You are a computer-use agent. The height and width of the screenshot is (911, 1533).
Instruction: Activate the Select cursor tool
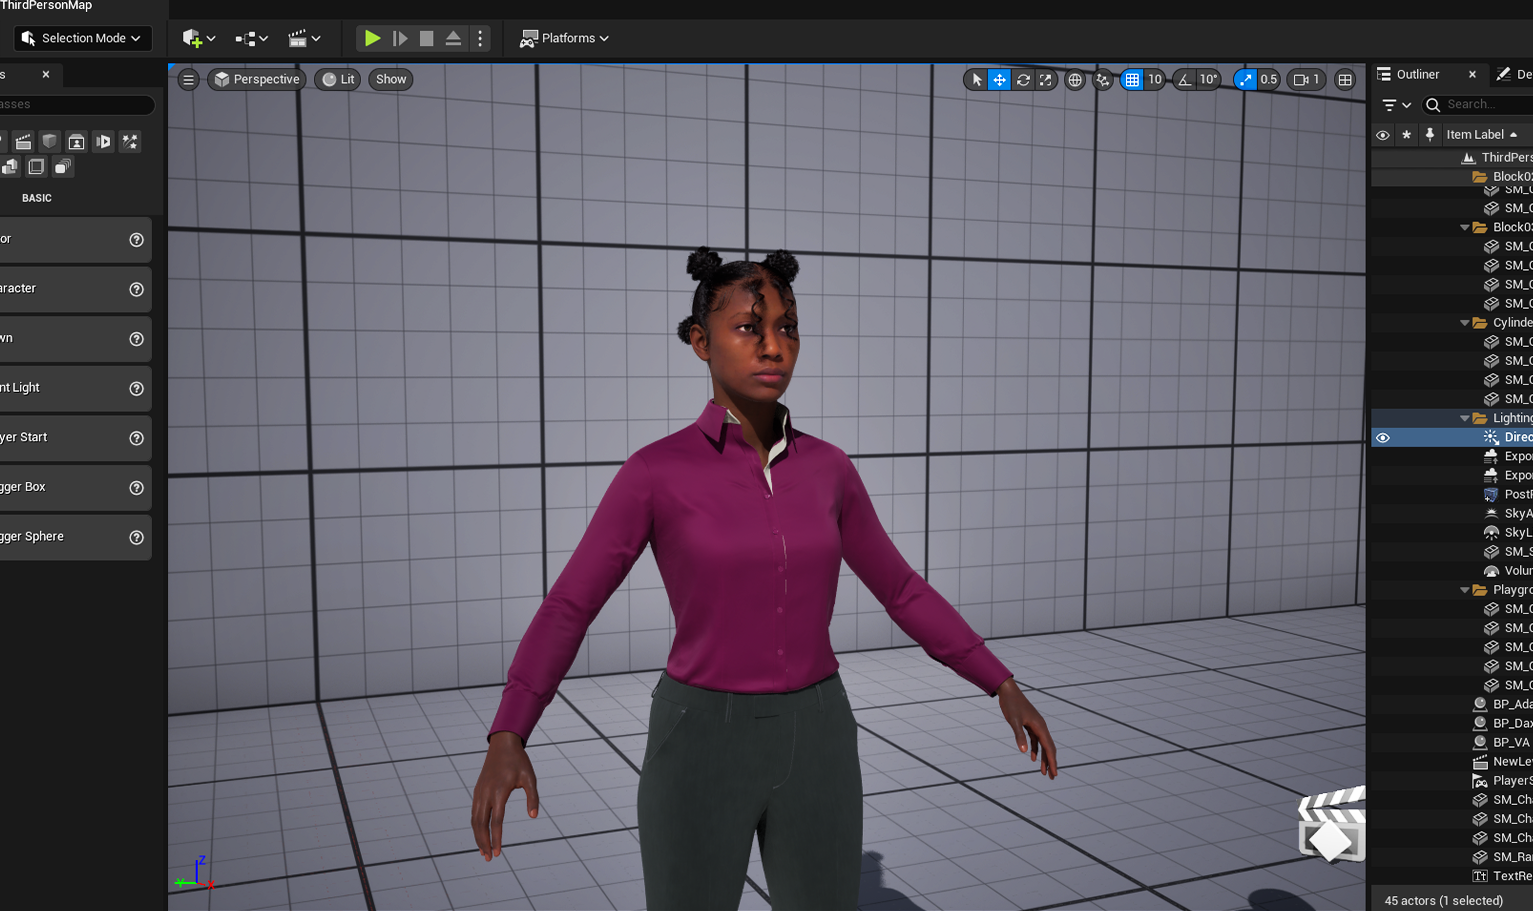[975, 80]
